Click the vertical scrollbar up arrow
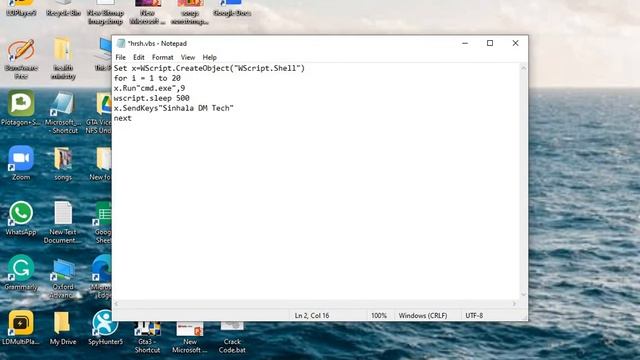The image size is (640, 360). 523,68
